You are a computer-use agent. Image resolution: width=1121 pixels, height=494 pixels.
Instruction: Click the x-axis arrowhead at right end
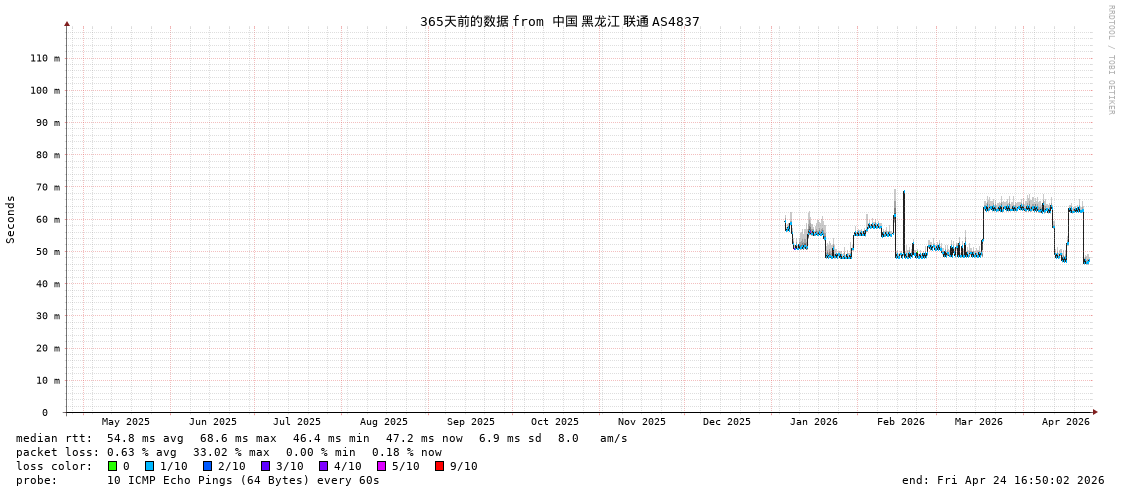[1095, 412]
